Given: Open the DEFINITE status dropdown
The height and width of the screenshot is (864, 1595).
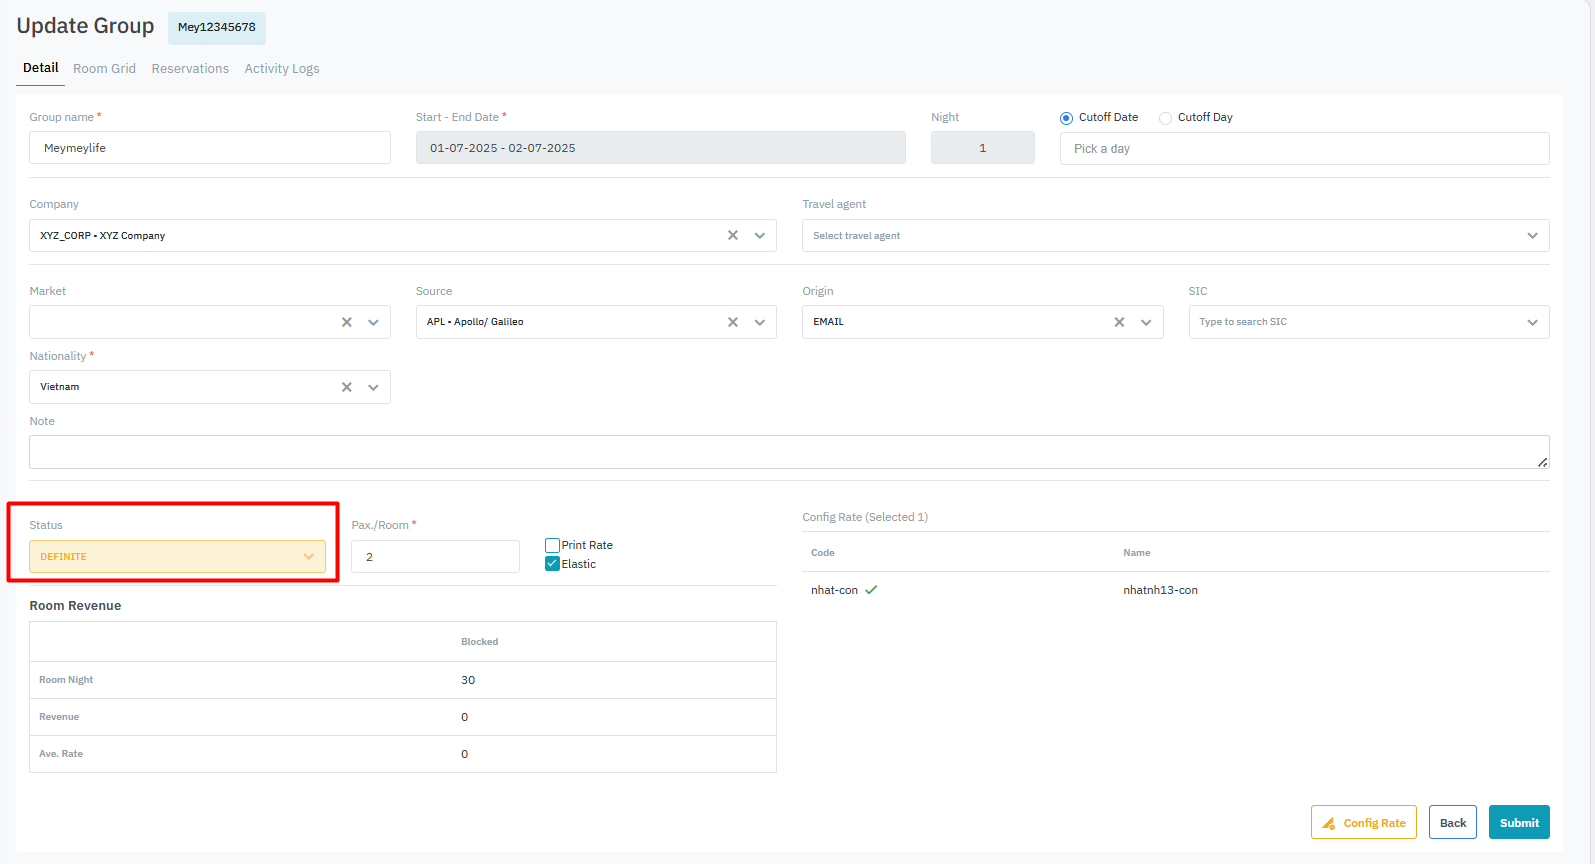Looking at the screenshot, I should (177, 557).
